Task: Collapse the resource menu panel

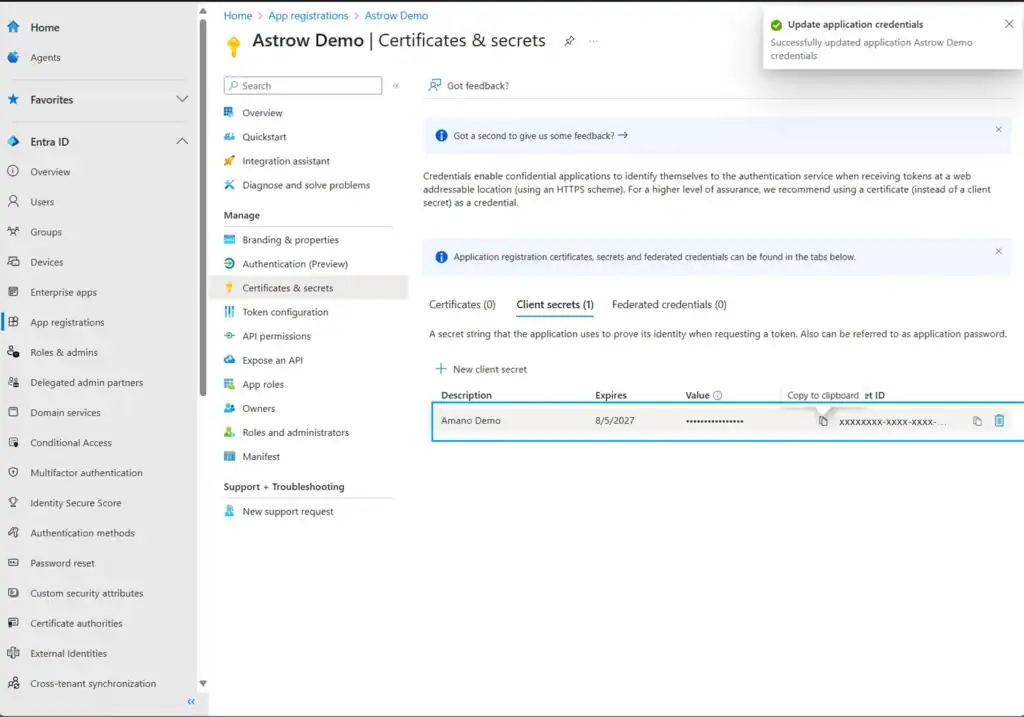Action: [395, 86]
